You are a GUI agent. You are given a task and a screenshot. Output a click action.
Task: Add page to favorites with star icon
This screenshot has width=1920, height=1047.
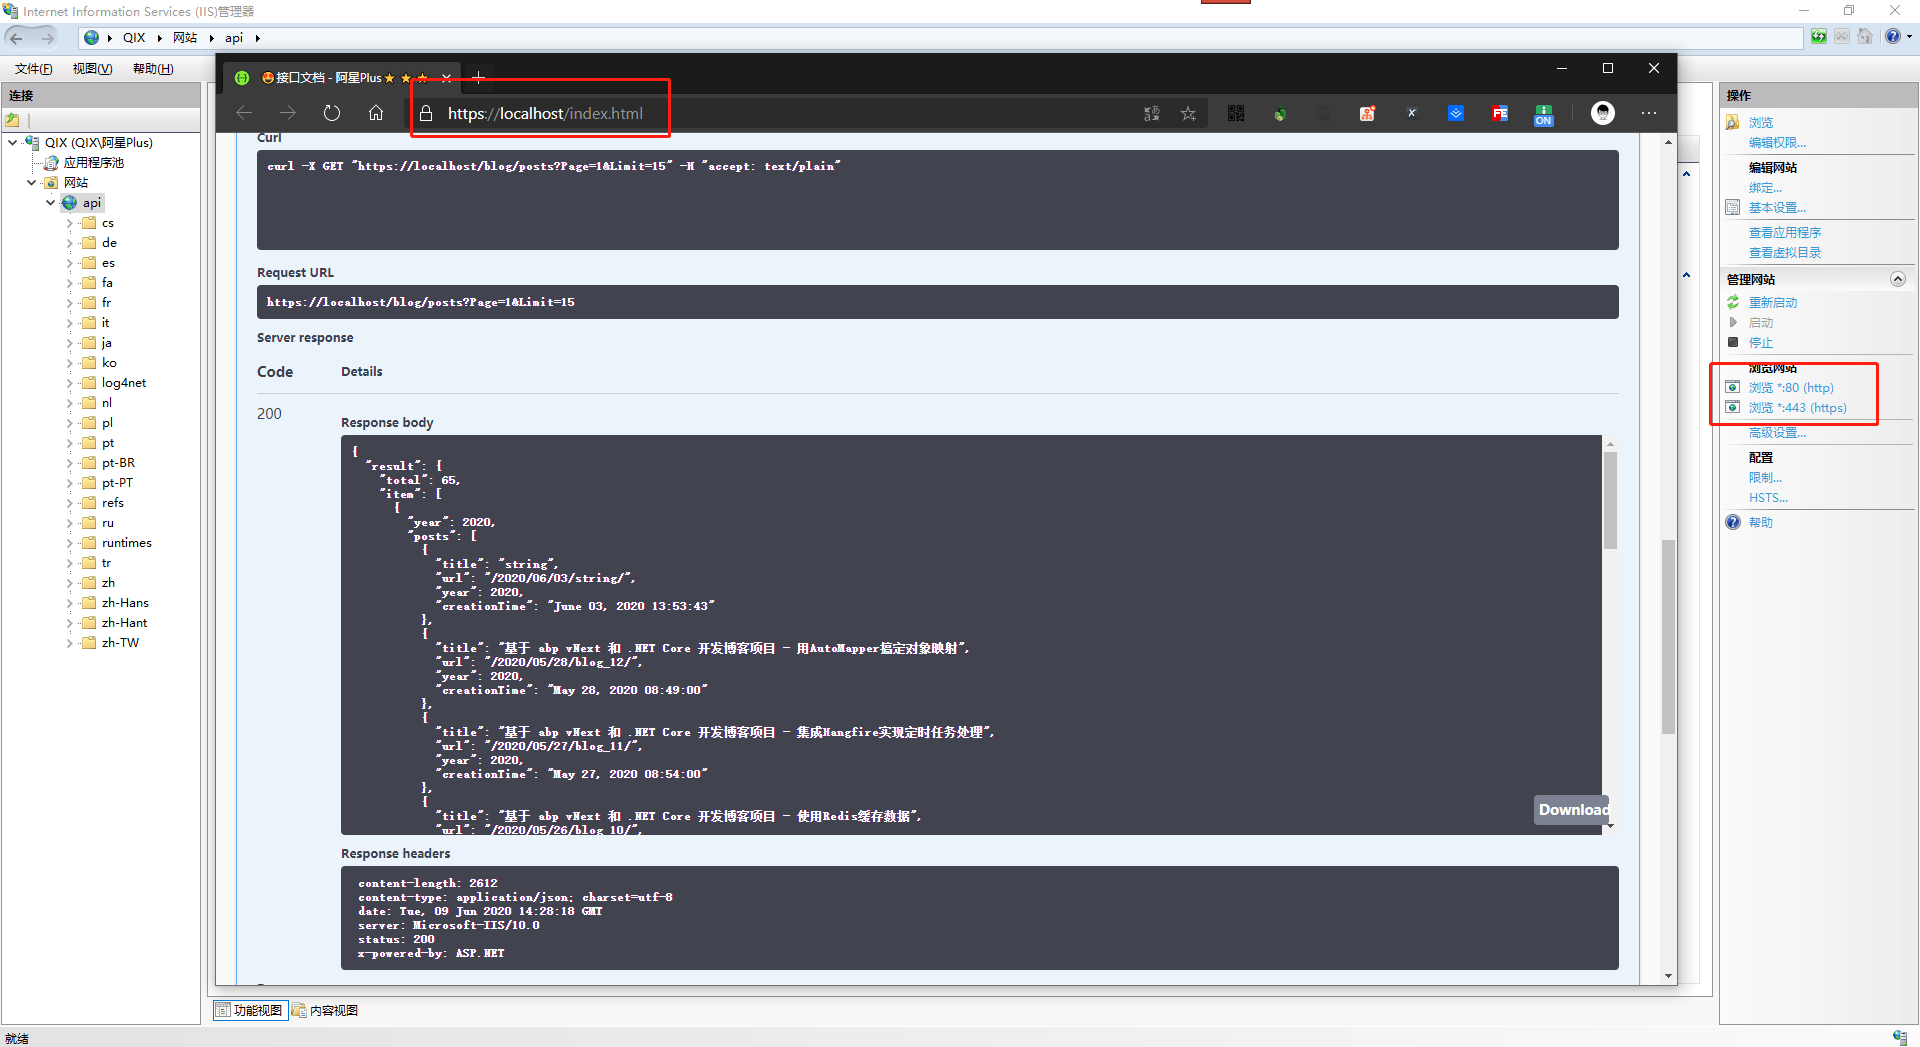click(1188, 114)
